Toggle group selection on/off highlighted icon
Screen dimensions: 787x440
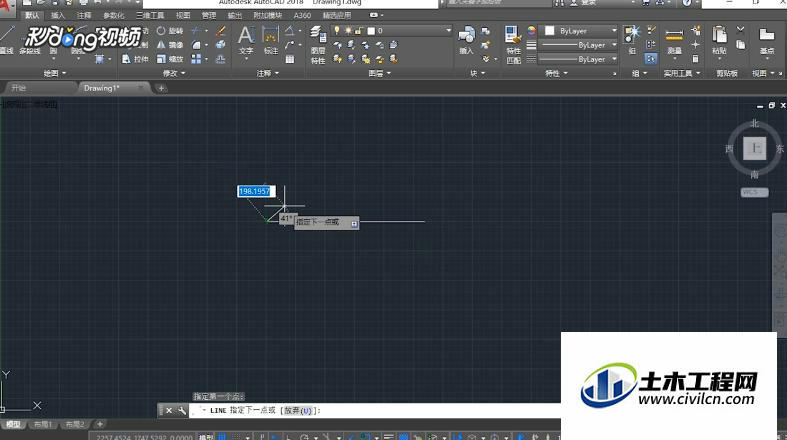point(650,59)
